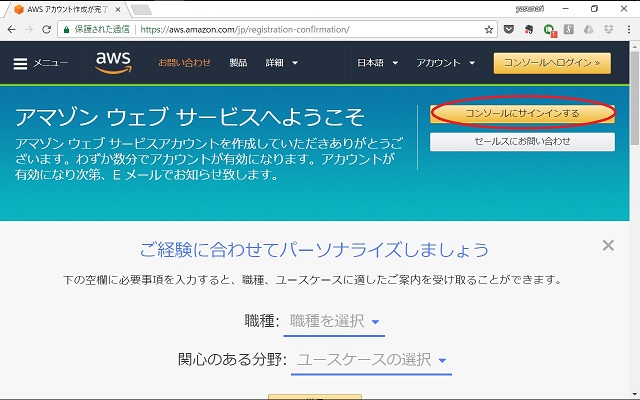The image size is (640, 400).
Task: Open the 日本語 language dropdown
Action: coord(378,63)
